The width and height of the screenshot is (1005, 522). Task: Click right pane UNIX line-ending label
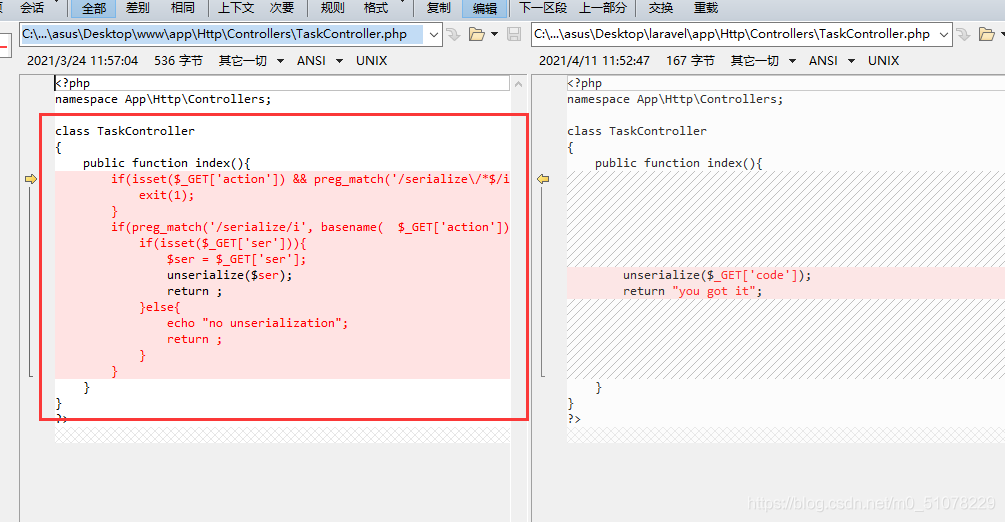(x=883, y=61)
